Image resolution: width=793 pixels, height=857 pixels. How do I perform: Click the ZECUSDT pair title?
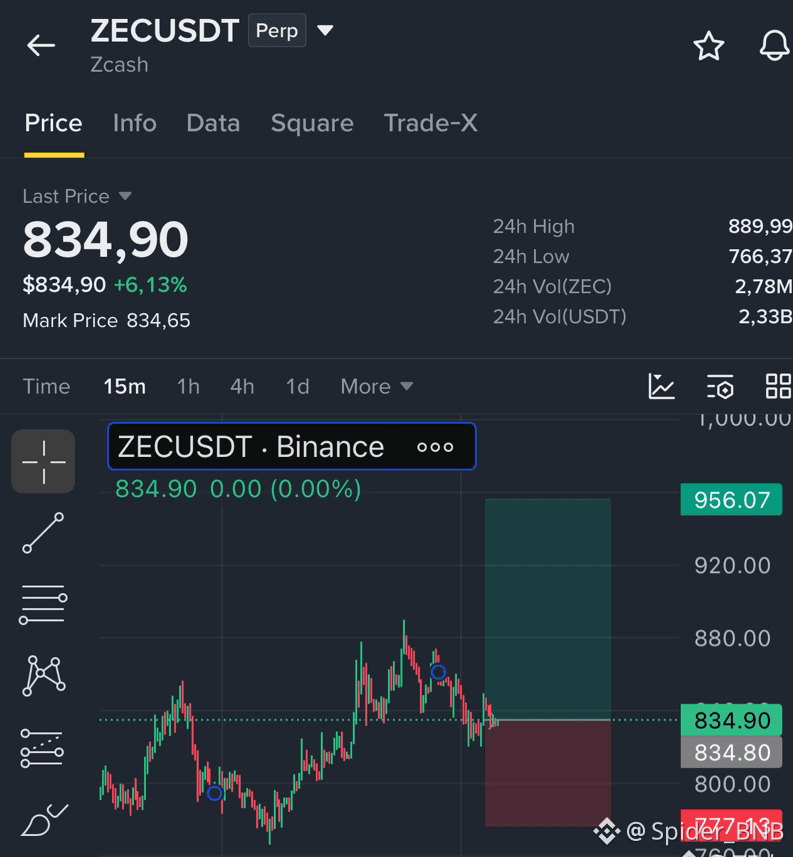[x=165, y=31]
